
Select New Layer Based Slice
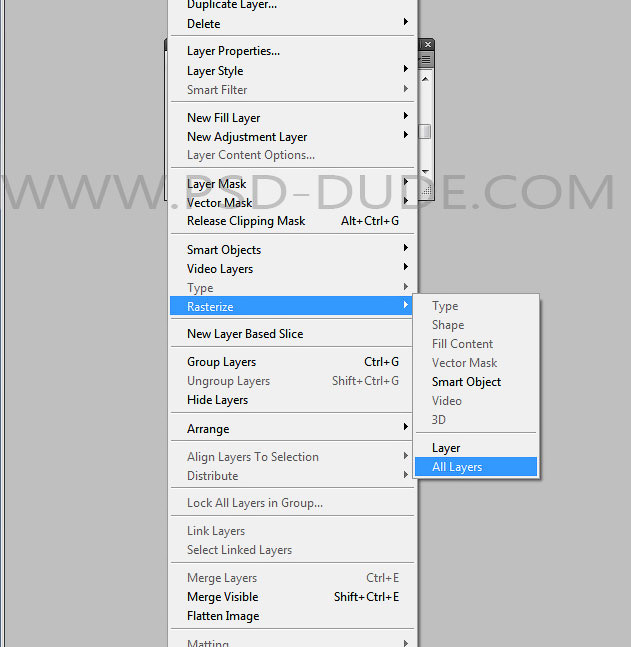245,334
